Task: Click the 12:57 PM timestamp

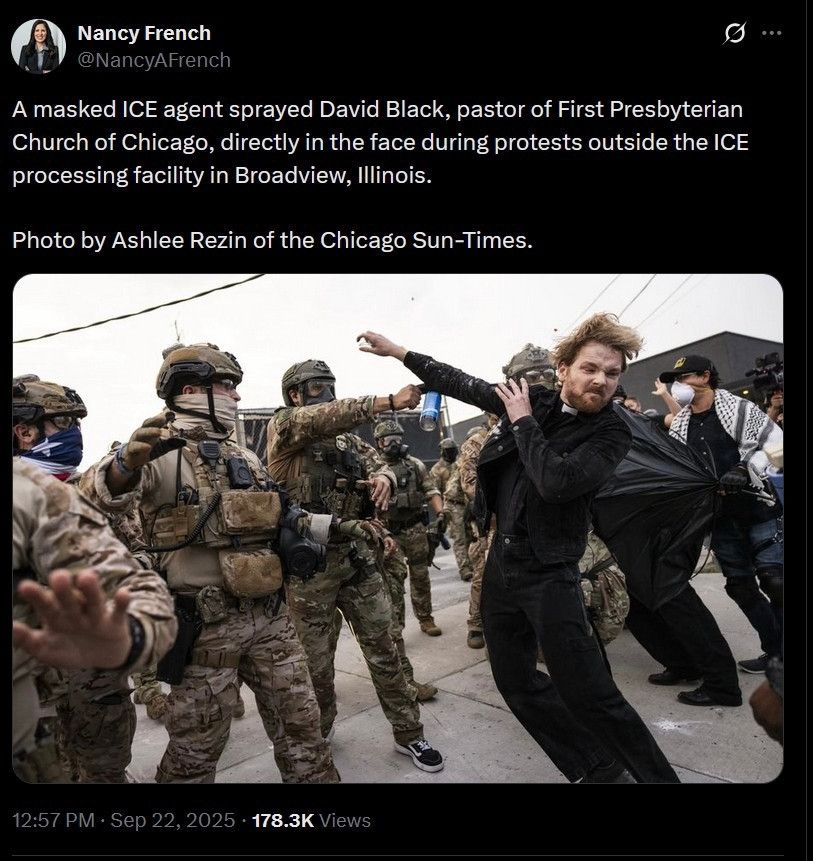Action: 53,820
